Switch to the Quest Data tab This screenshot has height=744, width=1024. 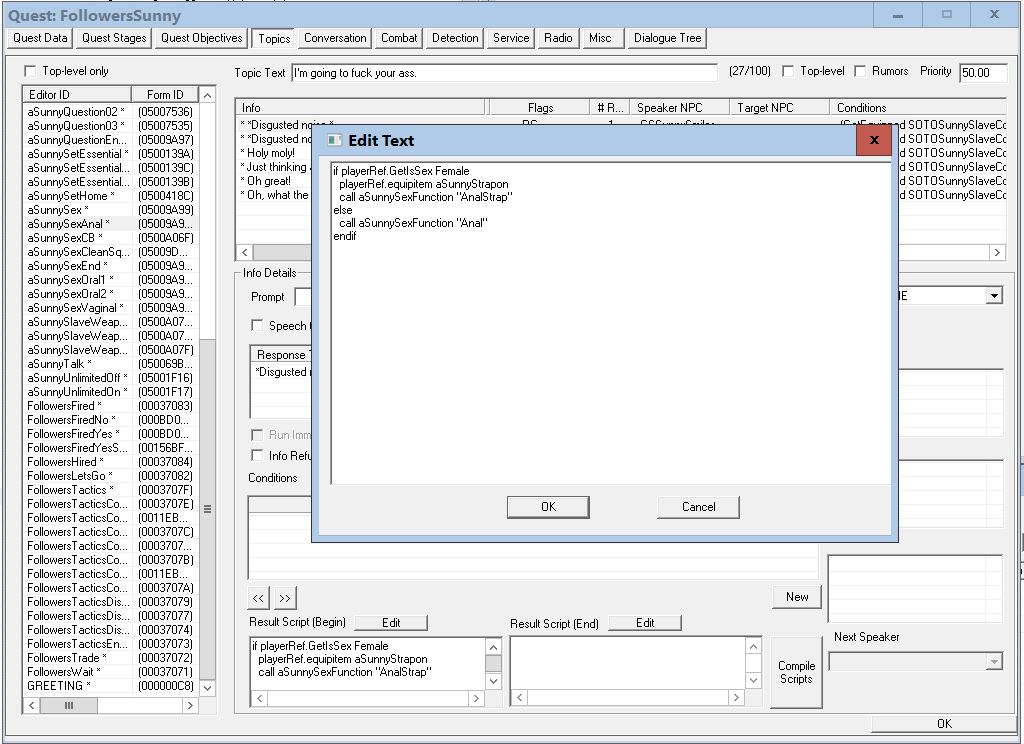coord(40,38)
